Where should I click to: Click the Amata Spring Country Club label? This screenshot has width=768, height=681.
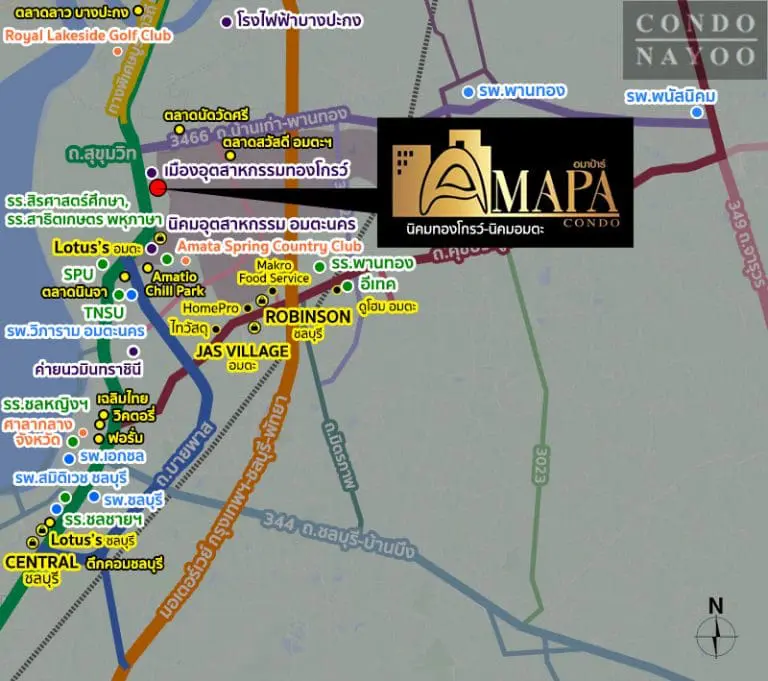click(269, 246)
